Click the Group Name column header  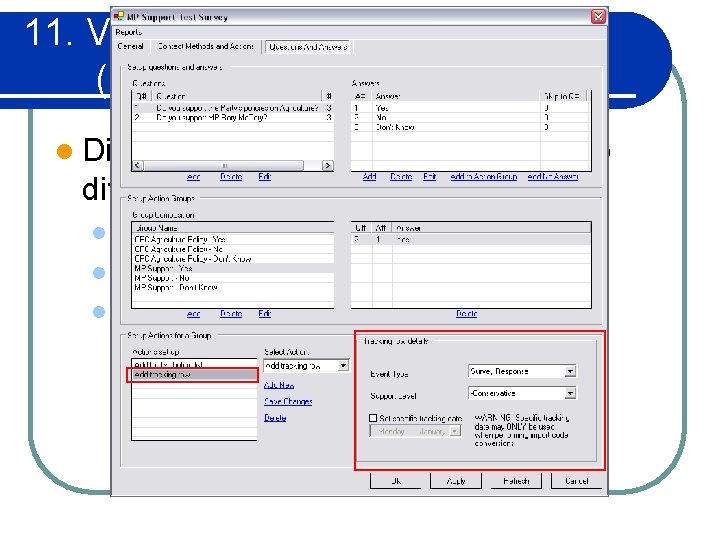click(x=233, y=228)
